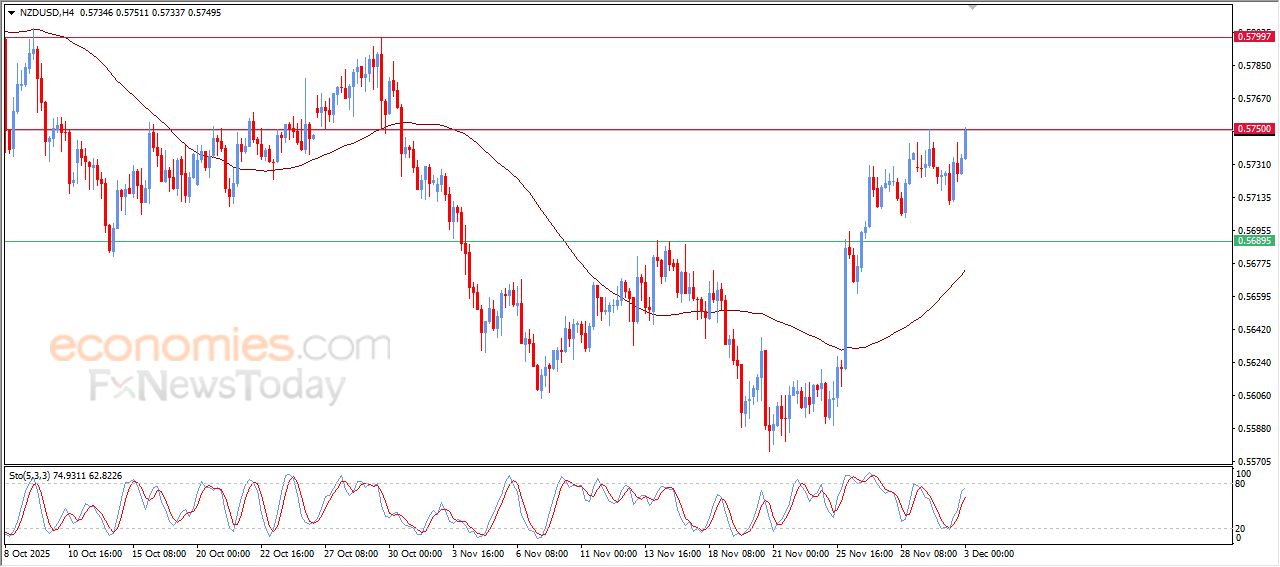Click the 6 Nov 08:00 time axis label
Screen dimensions: 1280x567
(541, 553)
